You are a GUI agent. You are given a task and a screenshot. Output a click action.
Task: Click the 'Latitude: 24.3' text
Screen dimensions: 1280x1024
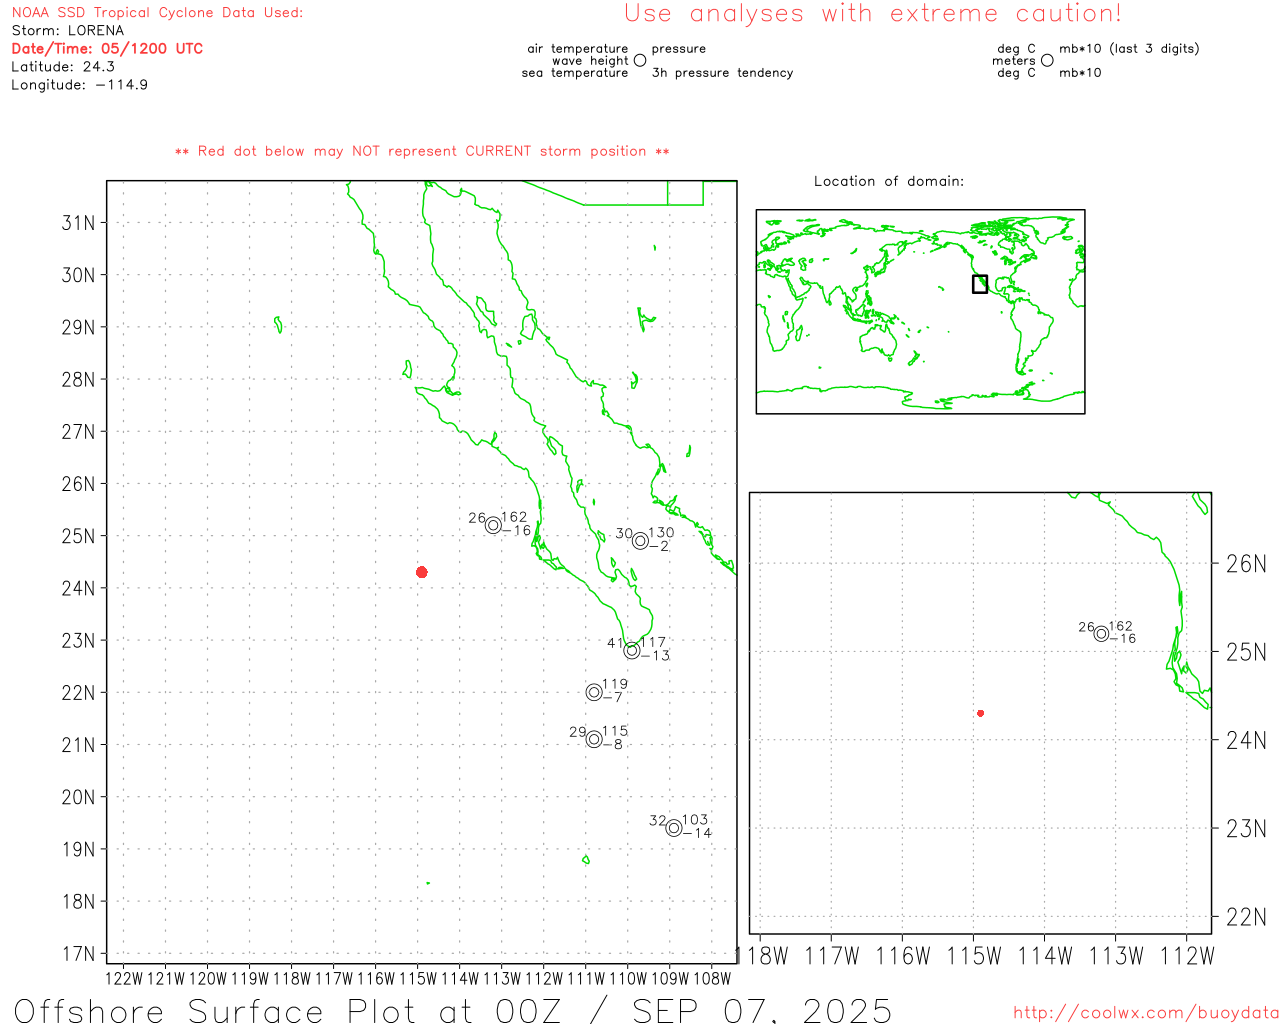[x=63, y=66]
